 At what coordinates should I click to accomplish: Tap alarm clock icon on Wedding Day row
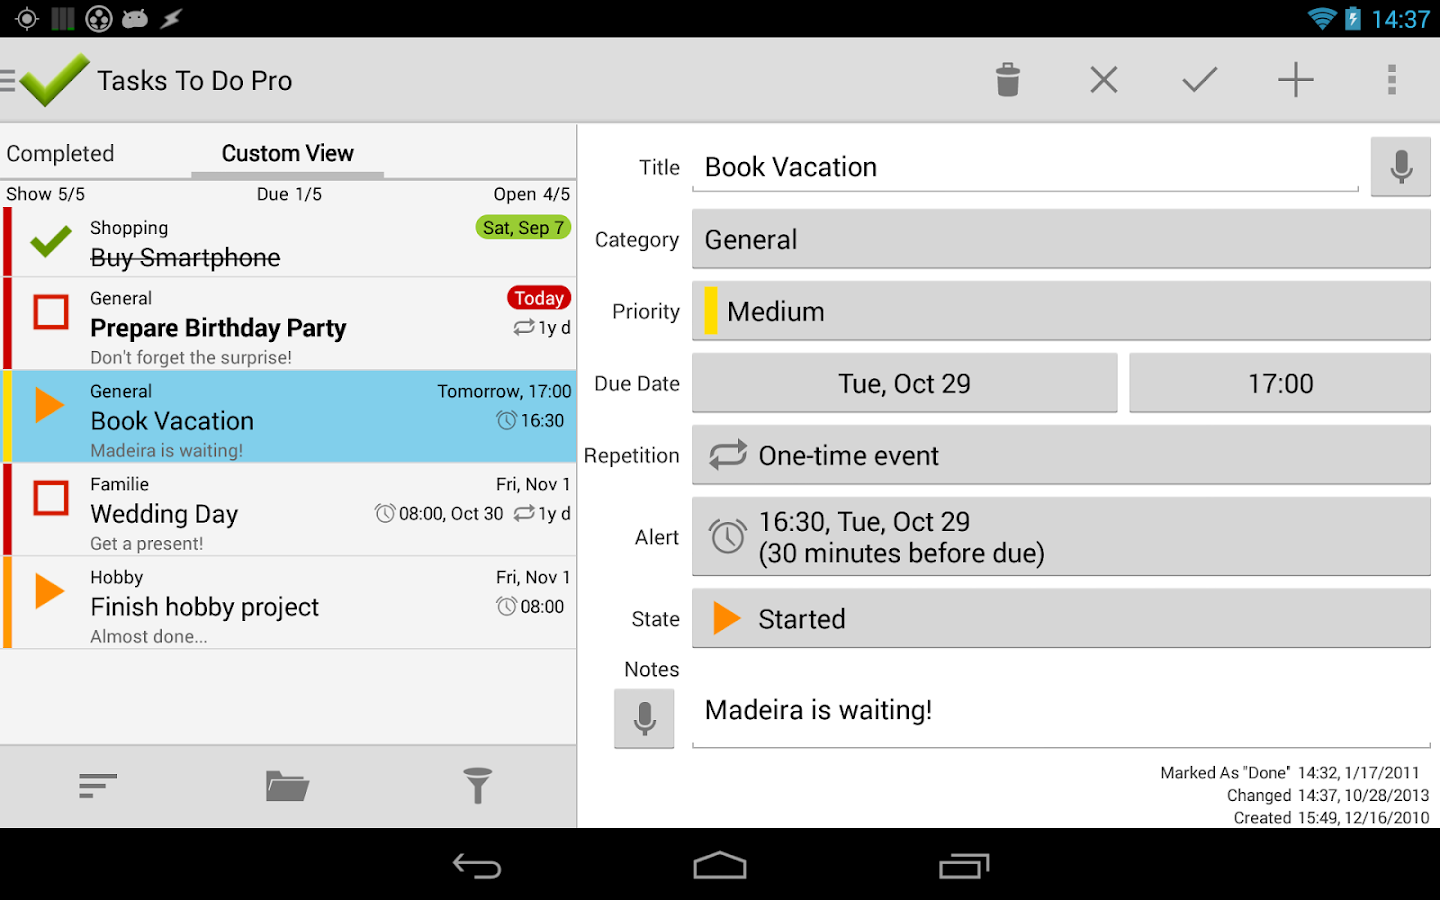tap(385, 514)
